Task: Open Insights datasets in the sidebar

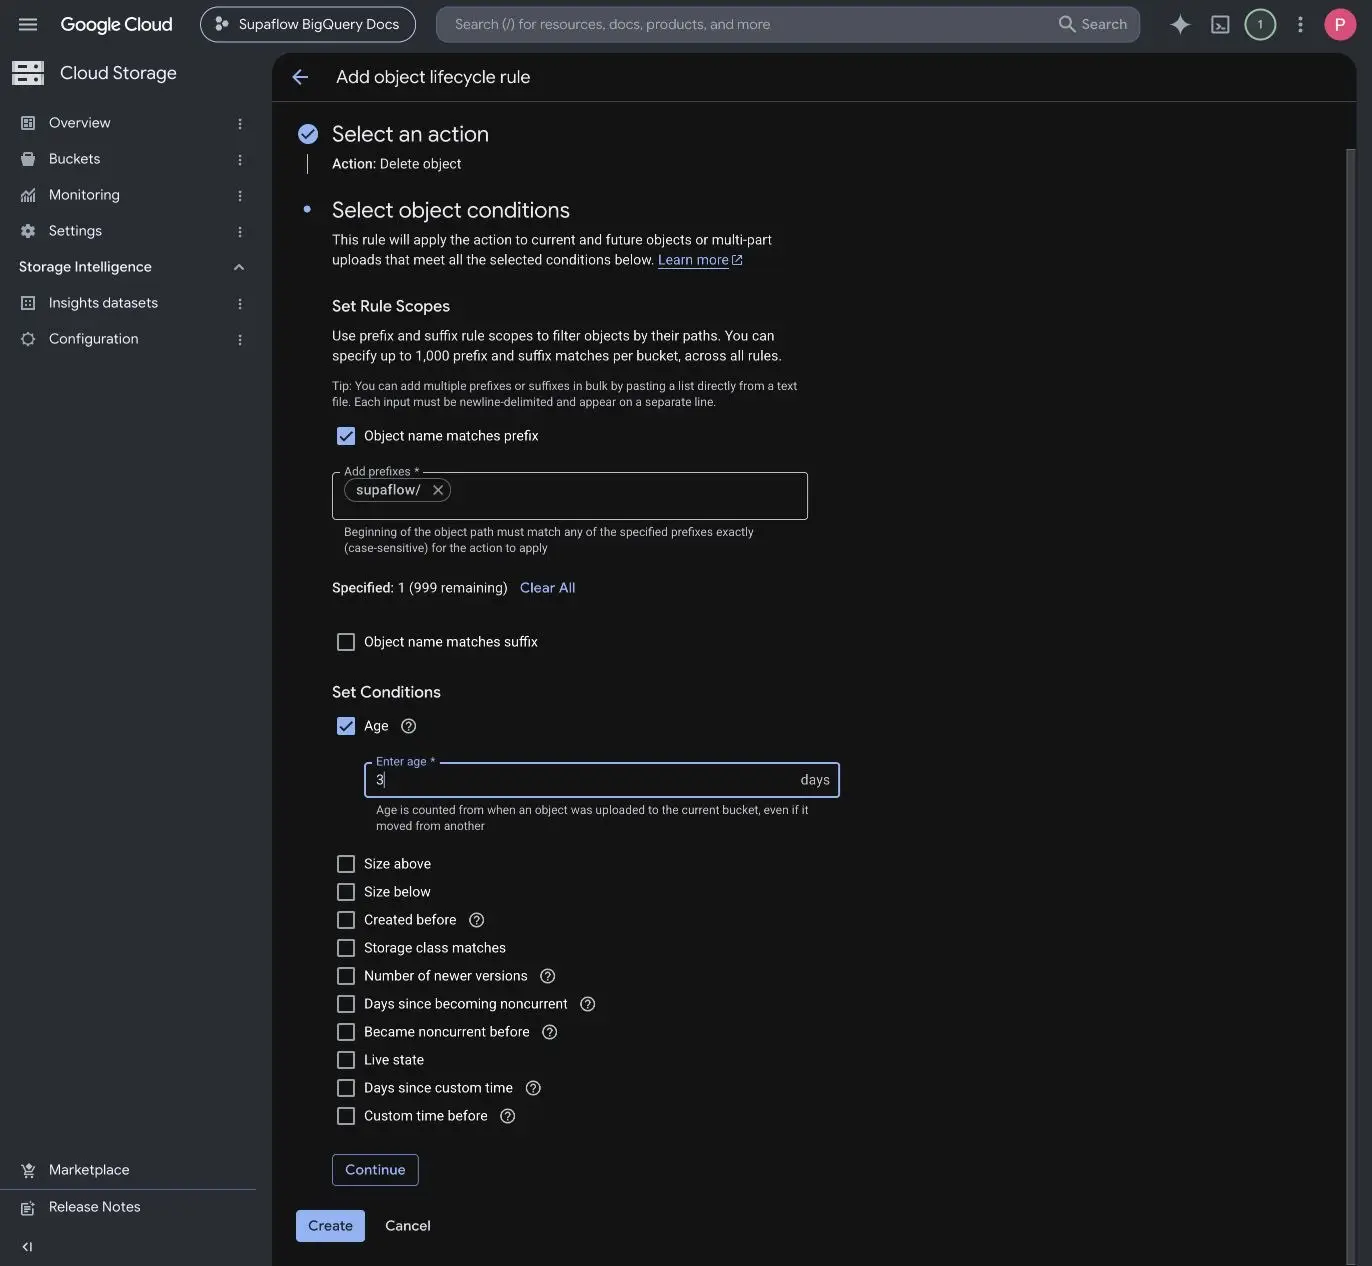Action: (103, 303)
